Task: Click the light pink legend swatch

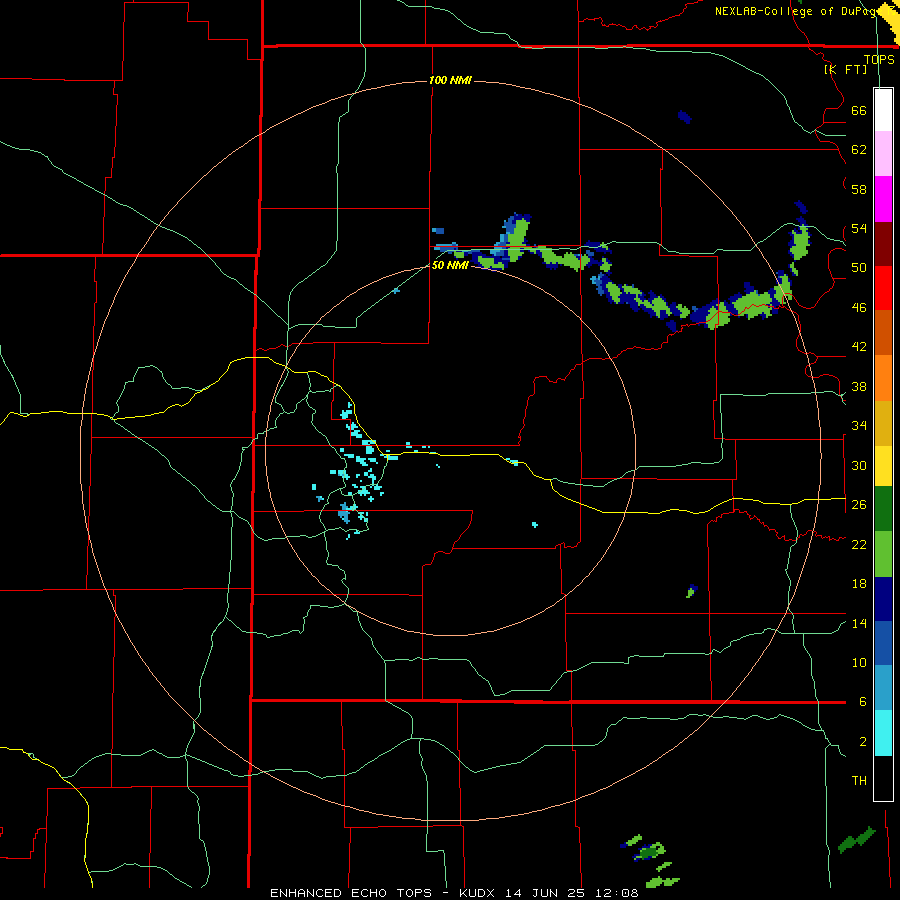Action: pyautogui.click(x=883, y=154)
